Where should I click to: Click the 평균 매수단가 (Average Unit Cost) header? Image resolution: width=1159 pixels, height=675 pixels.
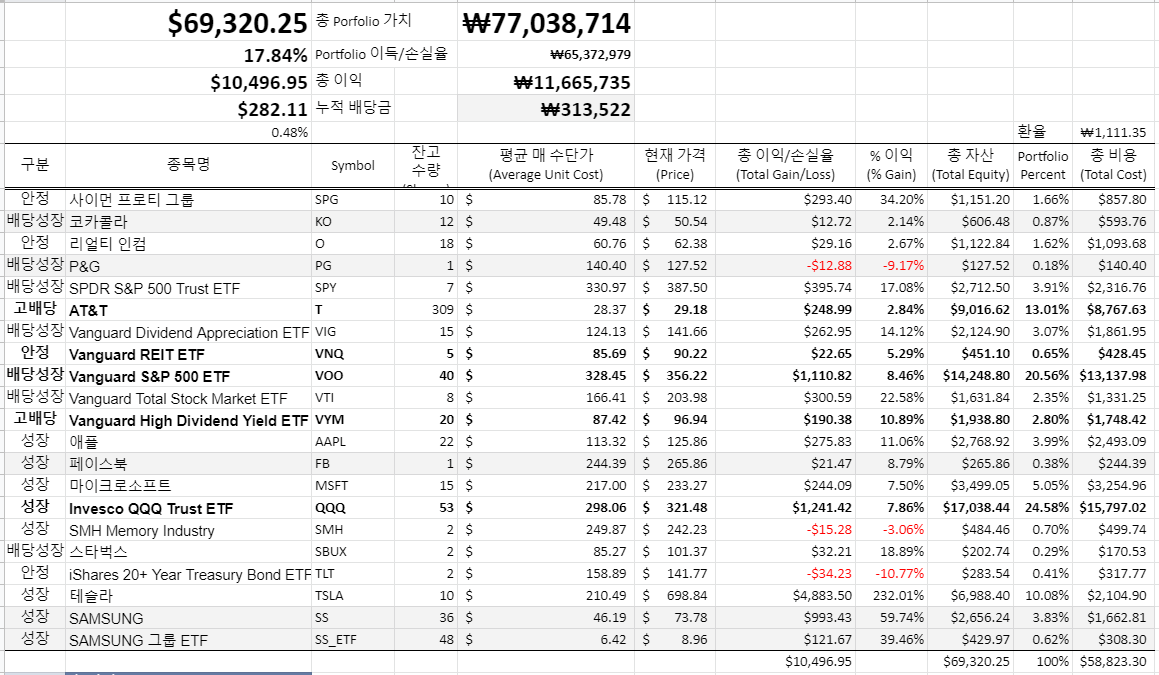tap(545, 165)
